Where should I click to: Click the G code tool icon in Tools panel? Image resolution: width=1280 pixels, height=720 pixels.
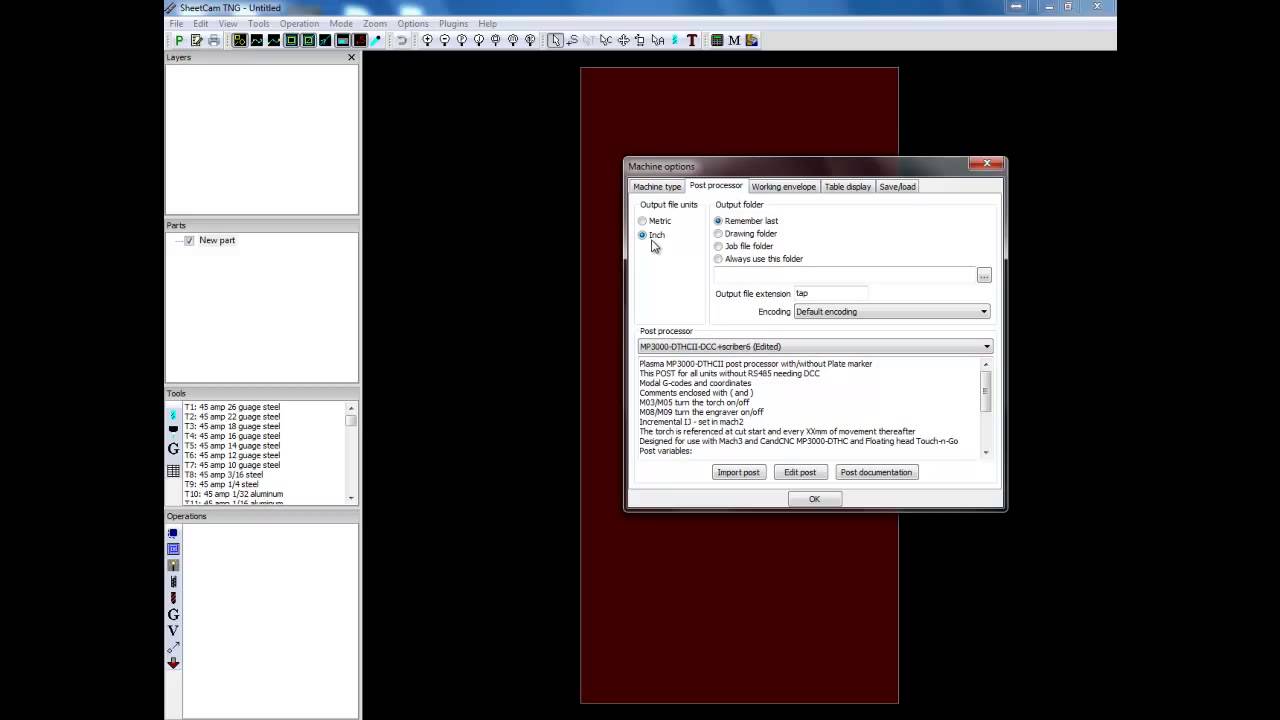pyautogui.click(x=173, y=450)
